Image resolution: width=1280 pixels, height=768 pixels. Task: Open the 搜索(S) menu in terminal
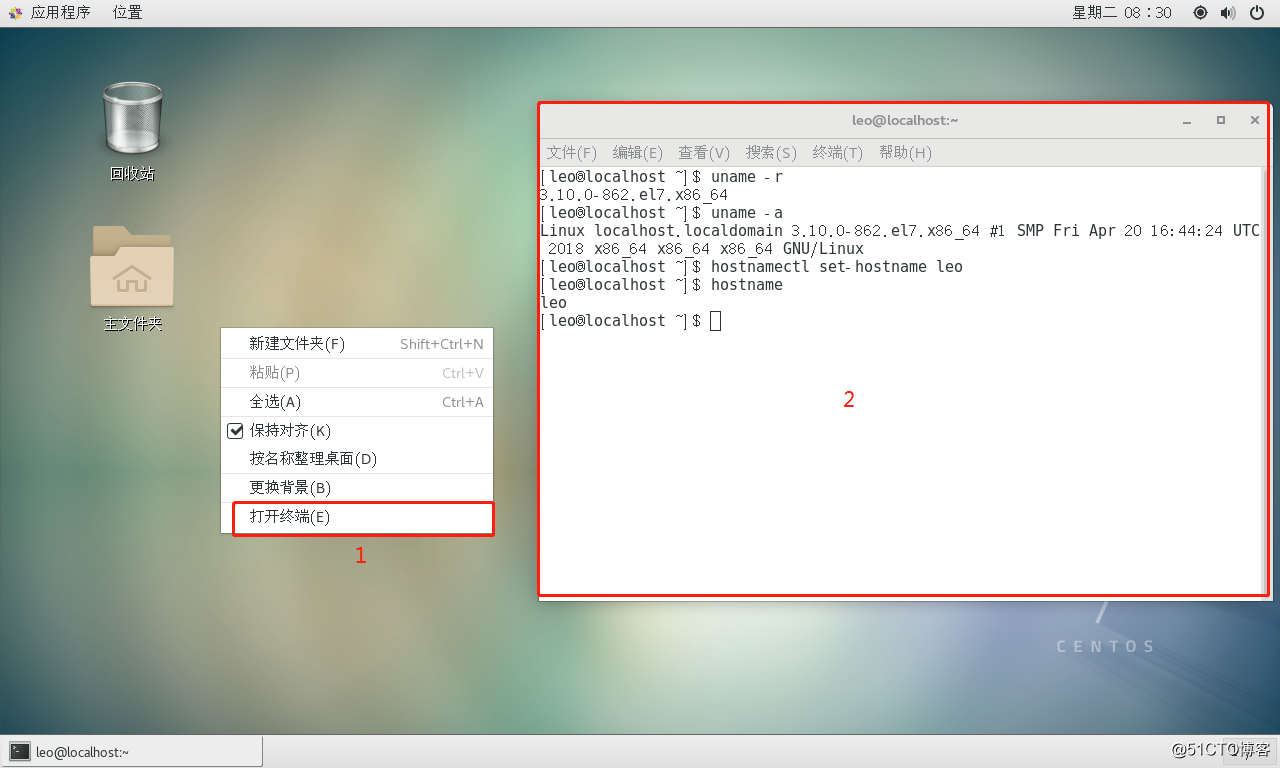(770, 153)
